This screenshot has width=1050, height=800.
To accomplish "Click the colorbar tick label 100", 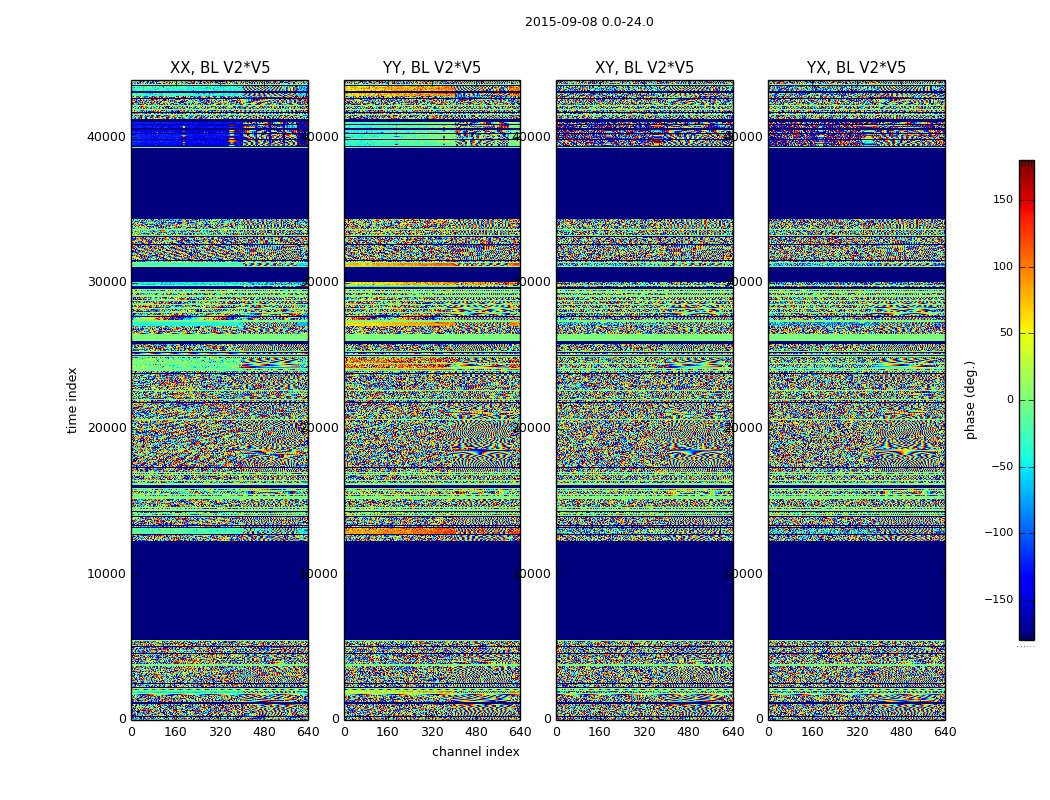I will [1003, 266].
